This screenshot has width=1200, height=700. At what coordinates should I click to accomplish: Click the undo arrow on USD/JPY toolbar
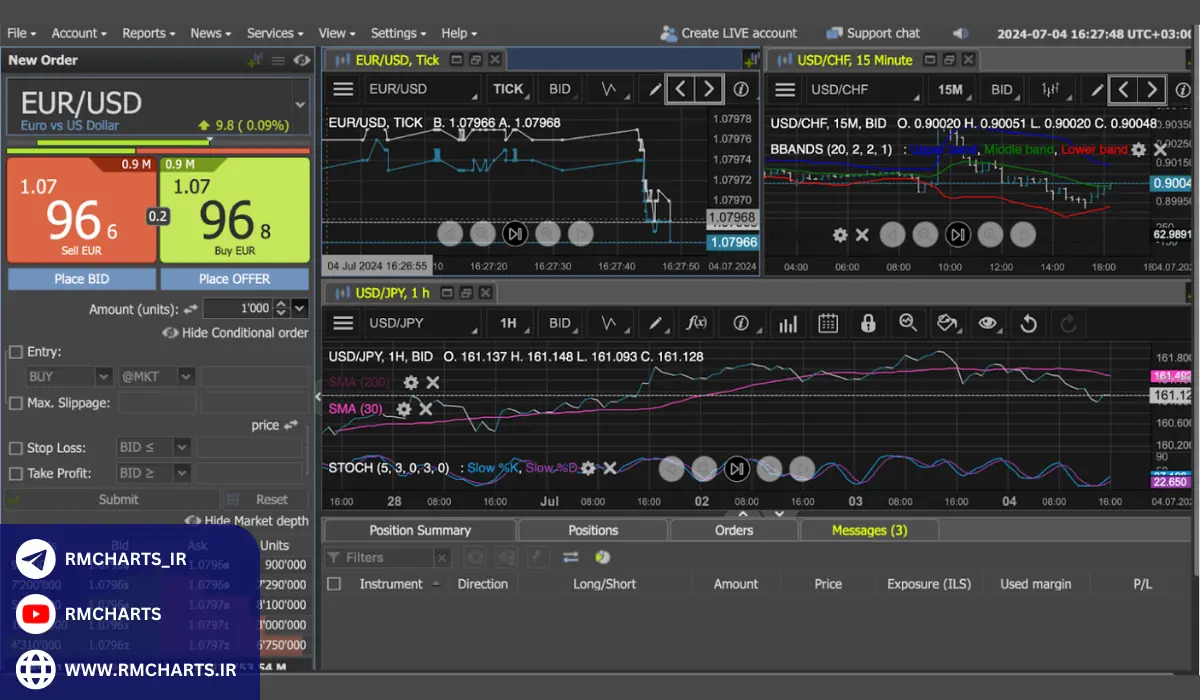click(x=1028, y=323)
